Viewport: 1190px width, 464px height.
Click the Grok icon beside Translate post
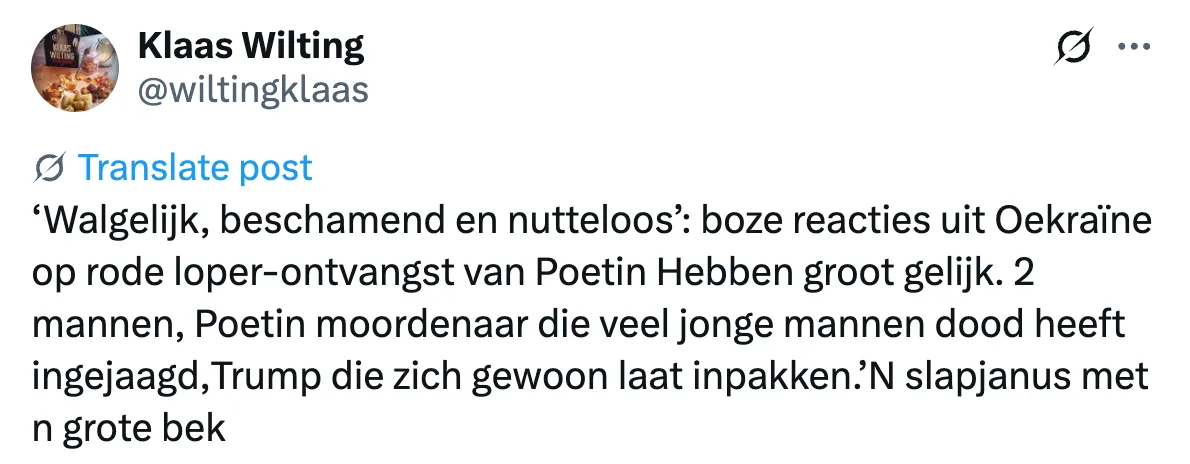coord(49,168)
